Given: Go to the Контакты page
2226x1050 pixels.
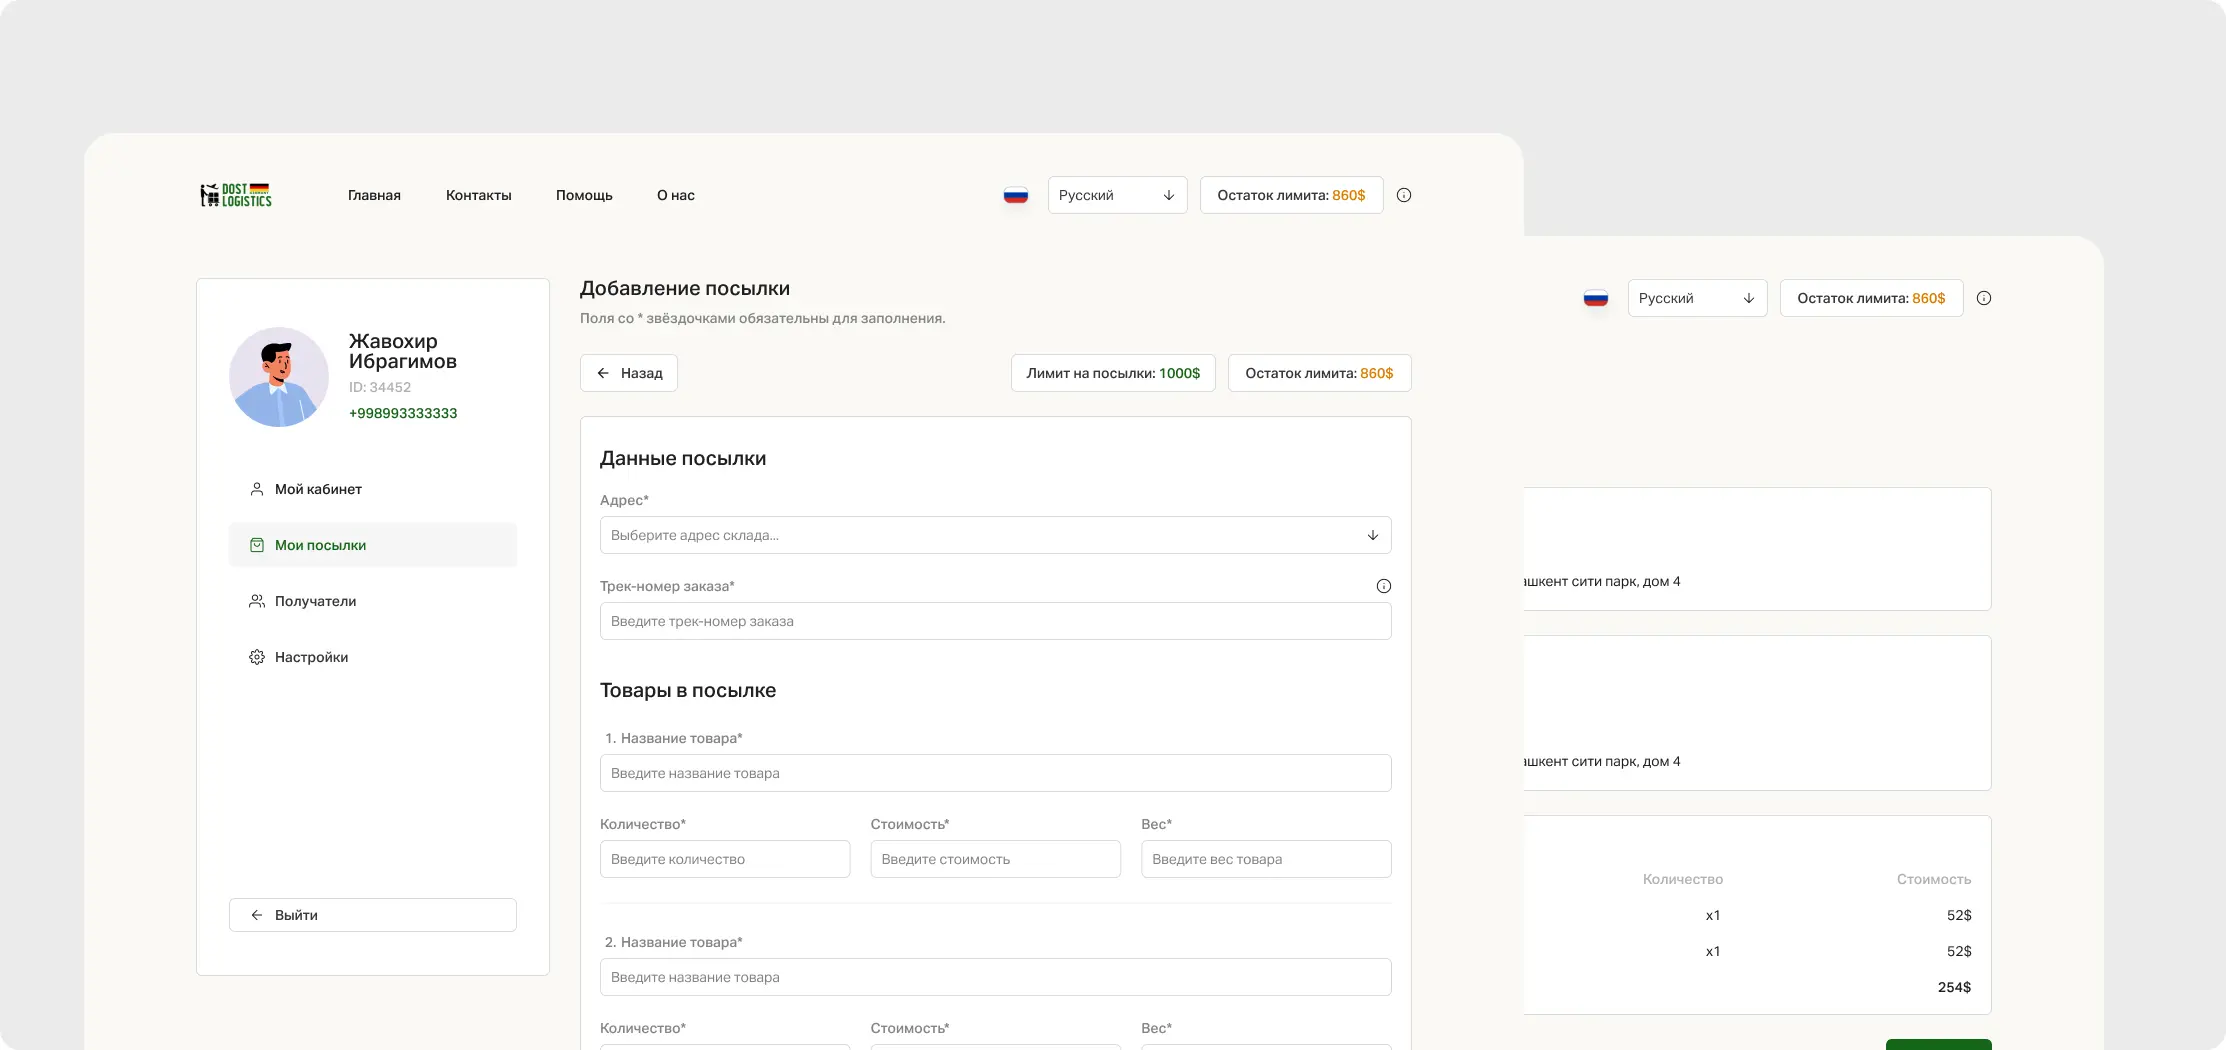Looking at the screenshot, I should click(x=479, y=195).
